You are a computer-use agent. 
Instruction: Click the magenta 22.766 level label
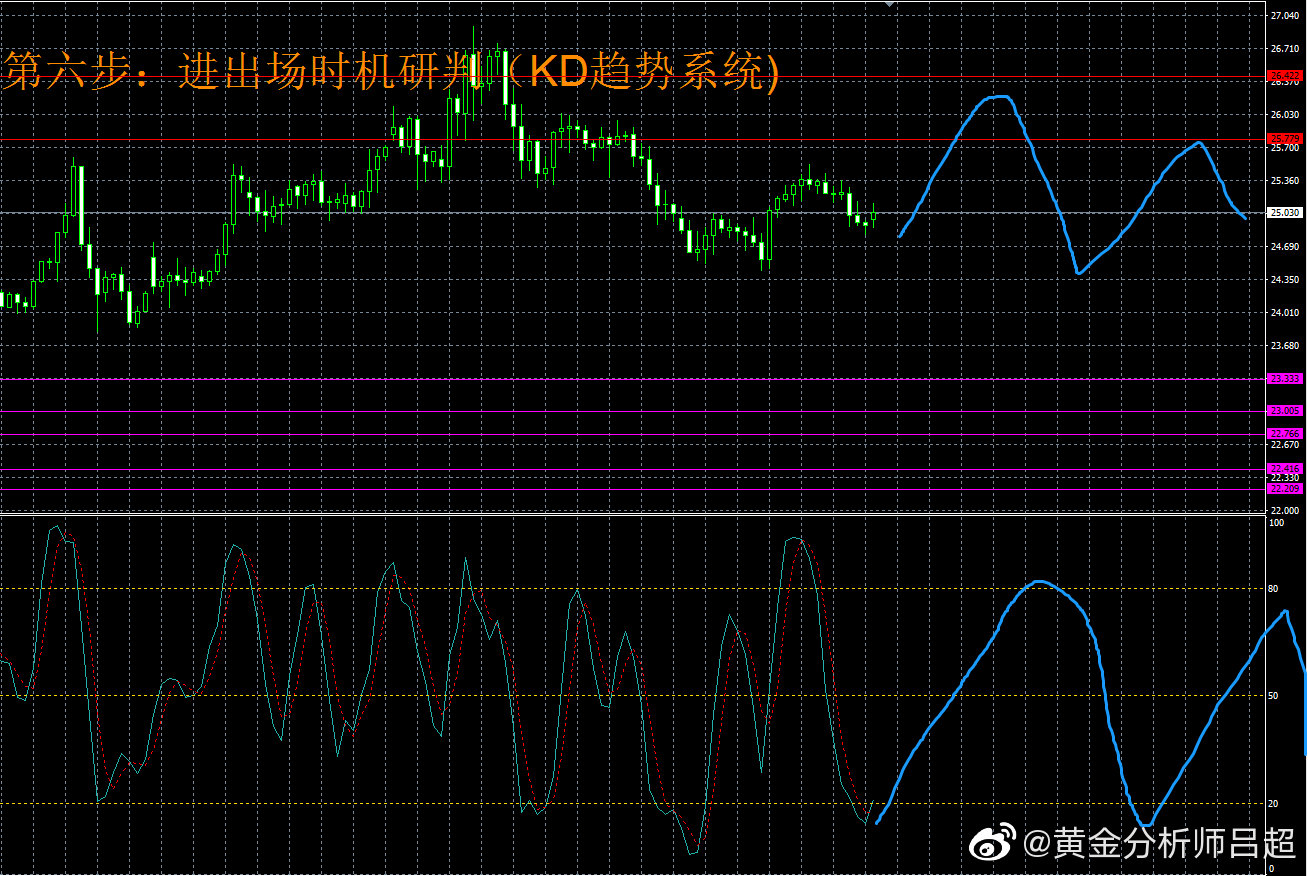coord(1283,433)
